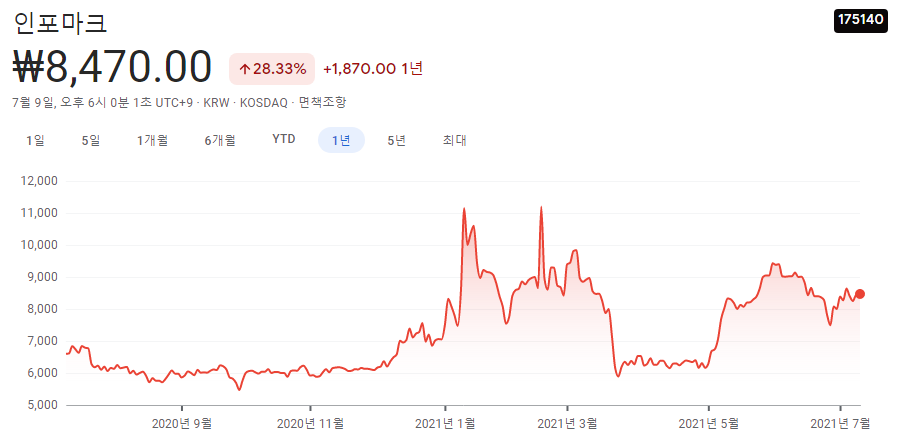The height and width of the screenshot is (444, 897).
Task: Click the upward arrow icon beside 28.33%
Action: [x=245, y=69]
